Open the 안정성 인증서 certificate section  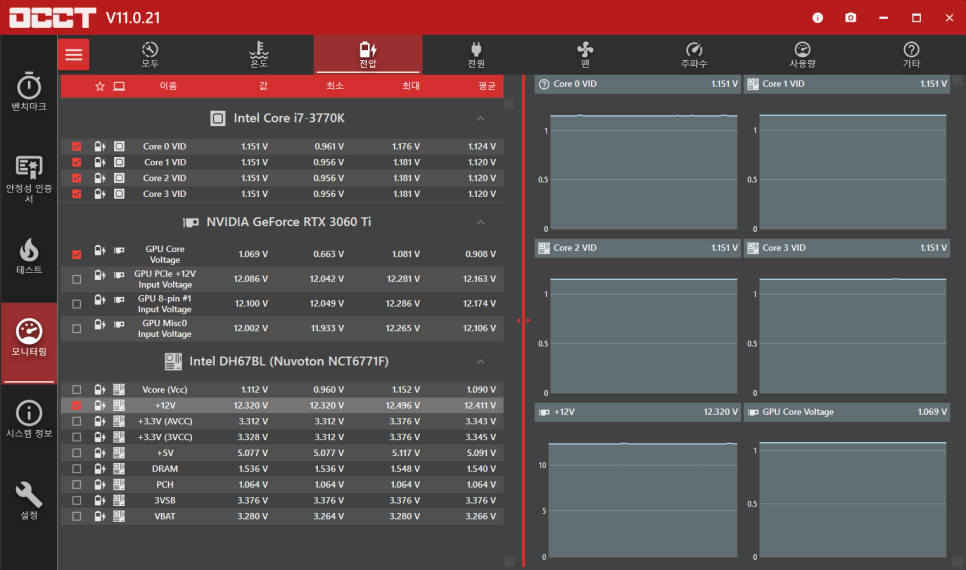tap(29, 179)
